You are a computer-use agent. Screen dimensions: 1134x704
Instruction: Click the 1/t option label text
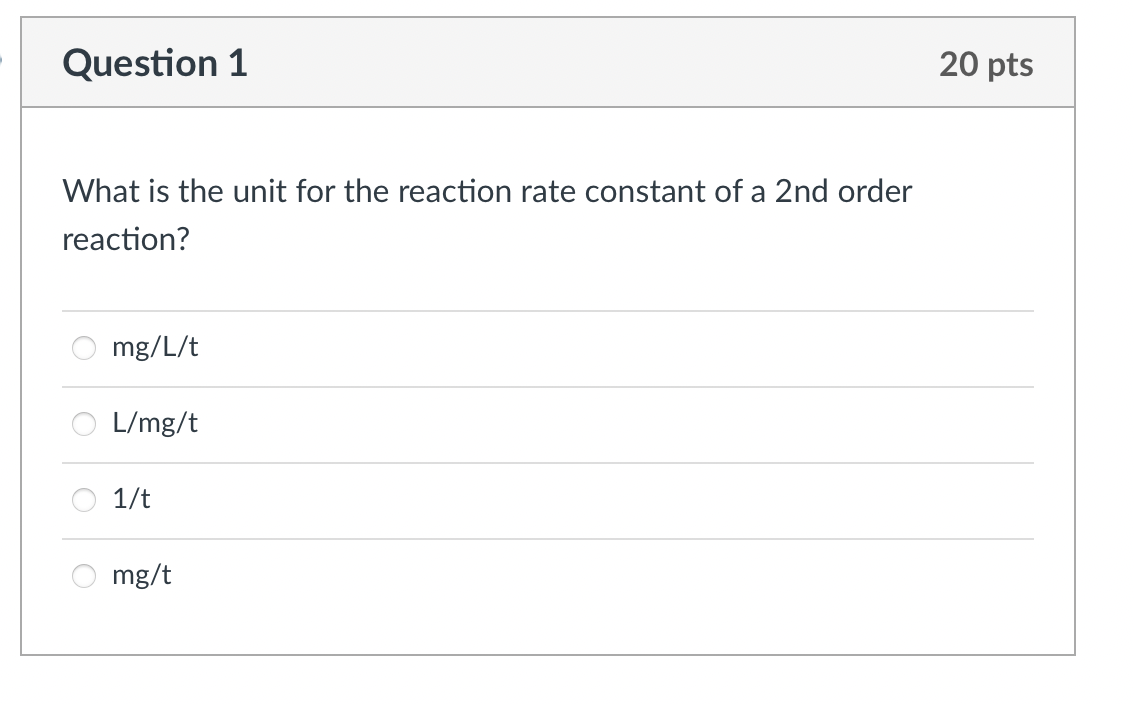tap(133, 500)
